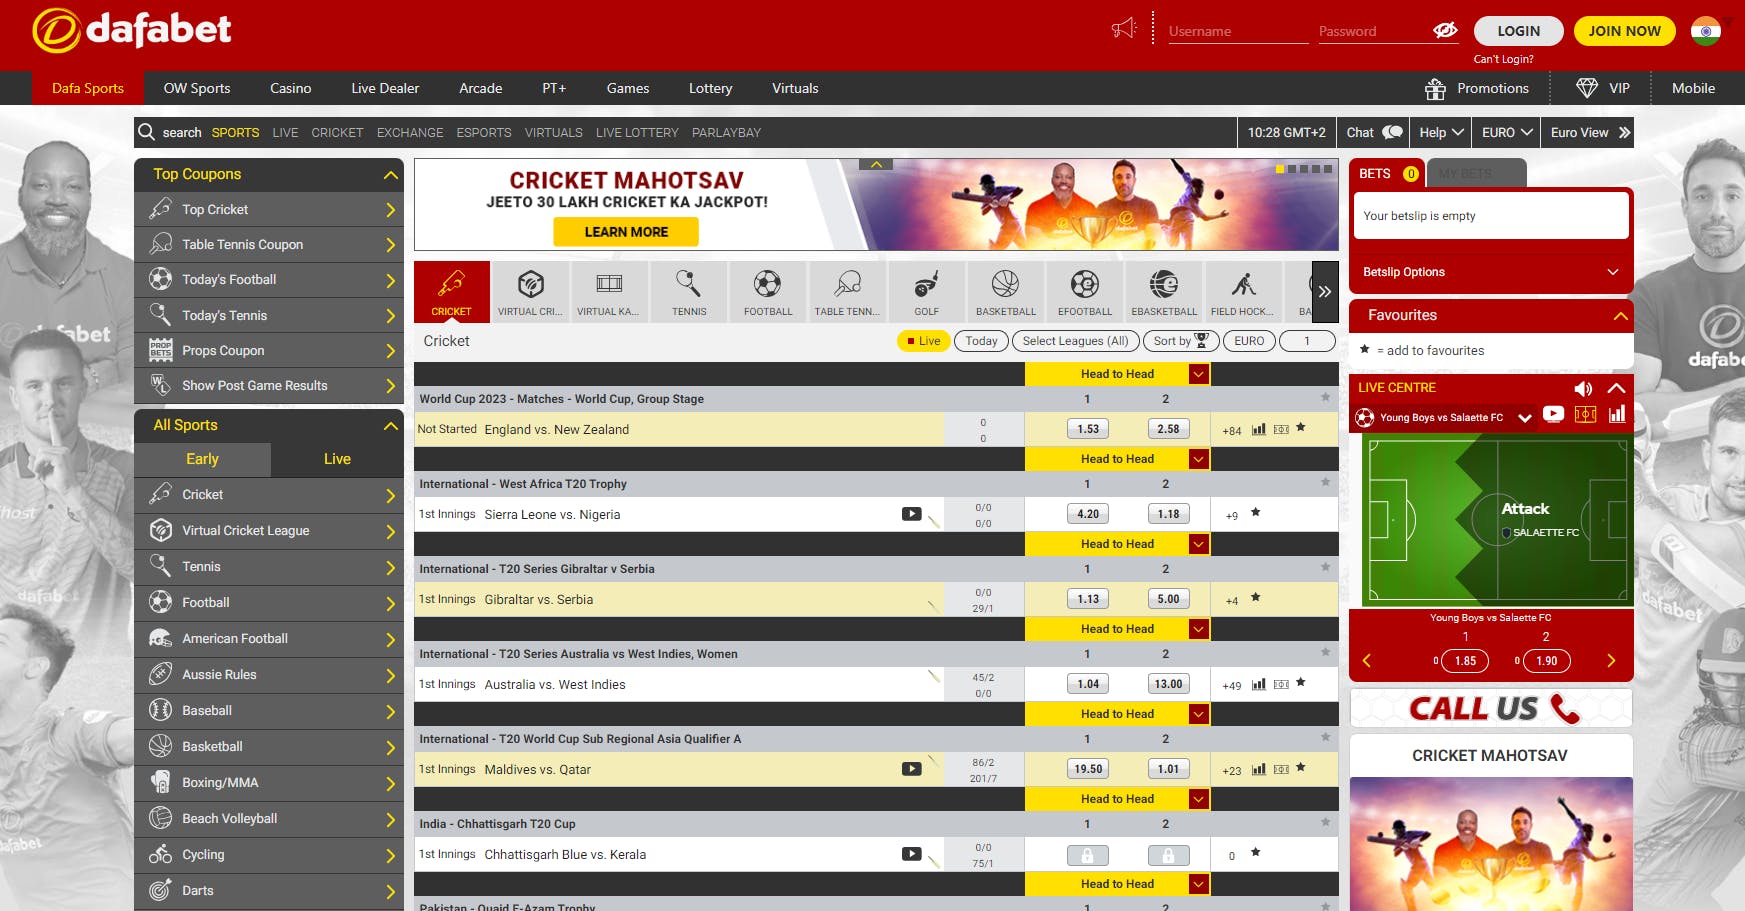Click the announcements megaphone icon
1745x911 pixels.
[x=1124, y=28]
